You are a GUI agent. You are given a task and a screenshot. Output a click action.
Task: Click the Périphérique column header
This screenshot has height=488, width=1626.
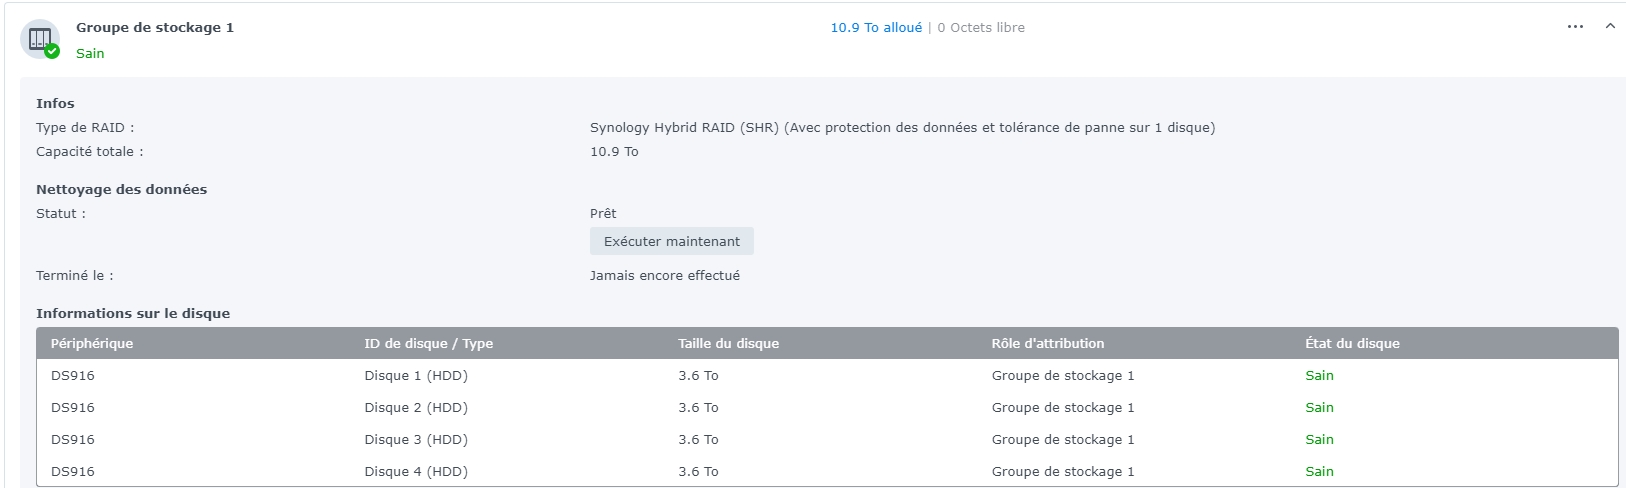pos(92,343)
